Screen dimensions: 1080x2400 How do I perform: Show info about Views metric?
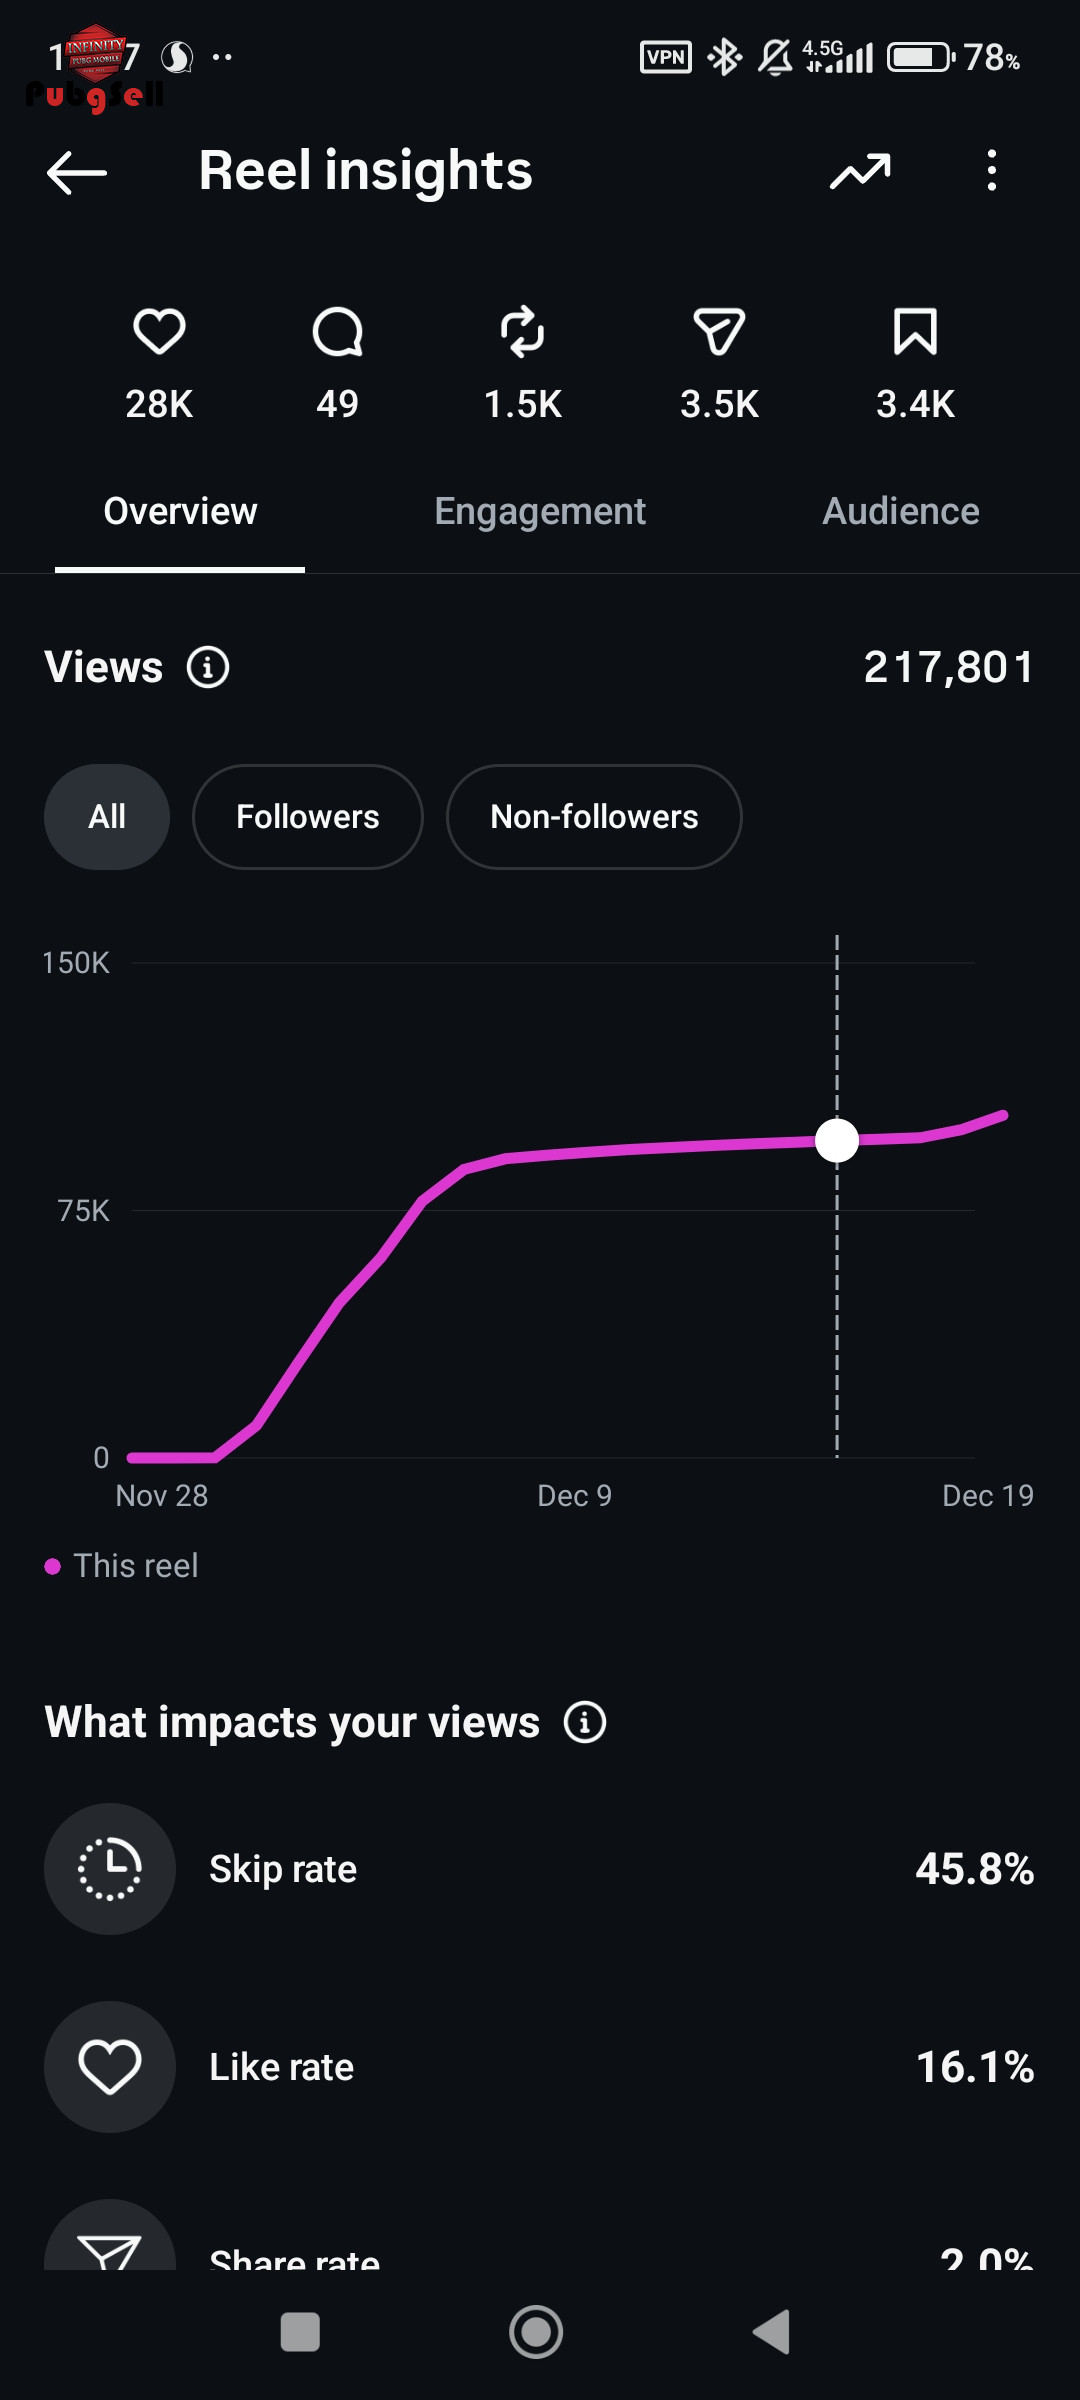208,667
